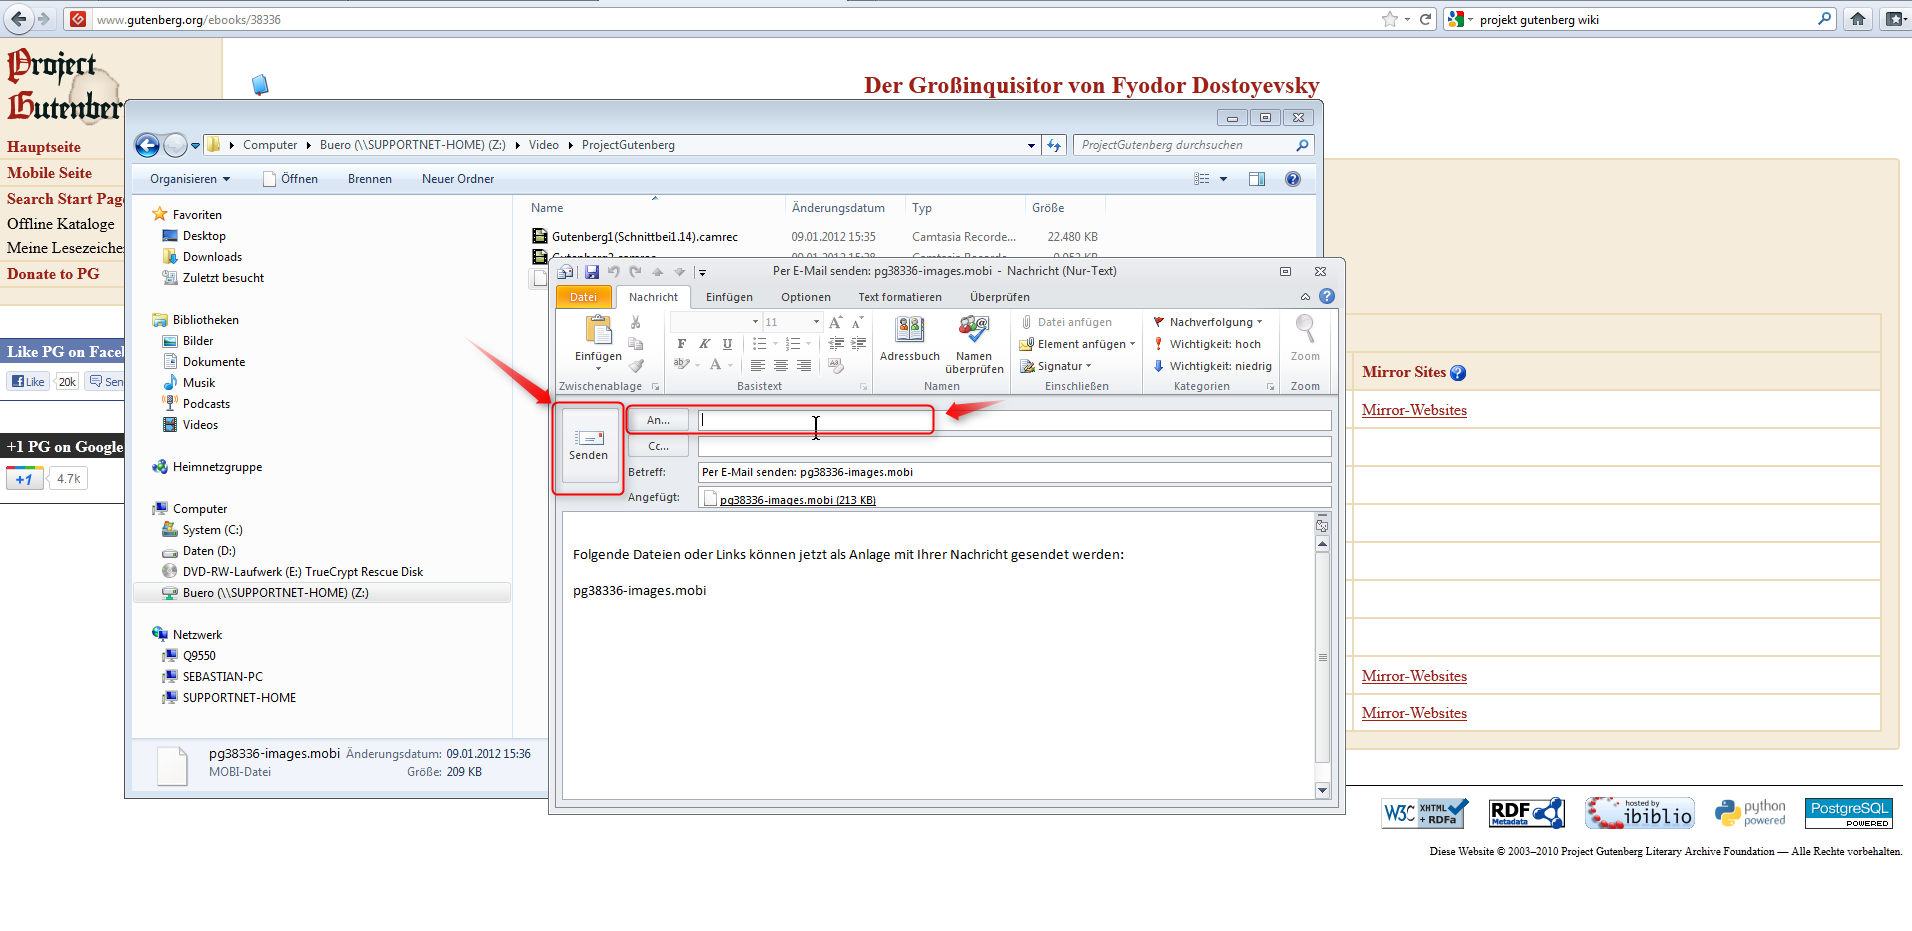The height and width of the screenshot is (931, 1912).
Task: Toggle the Explorer preview pane
Action: pyautogui.click(x=1257, y=179)
